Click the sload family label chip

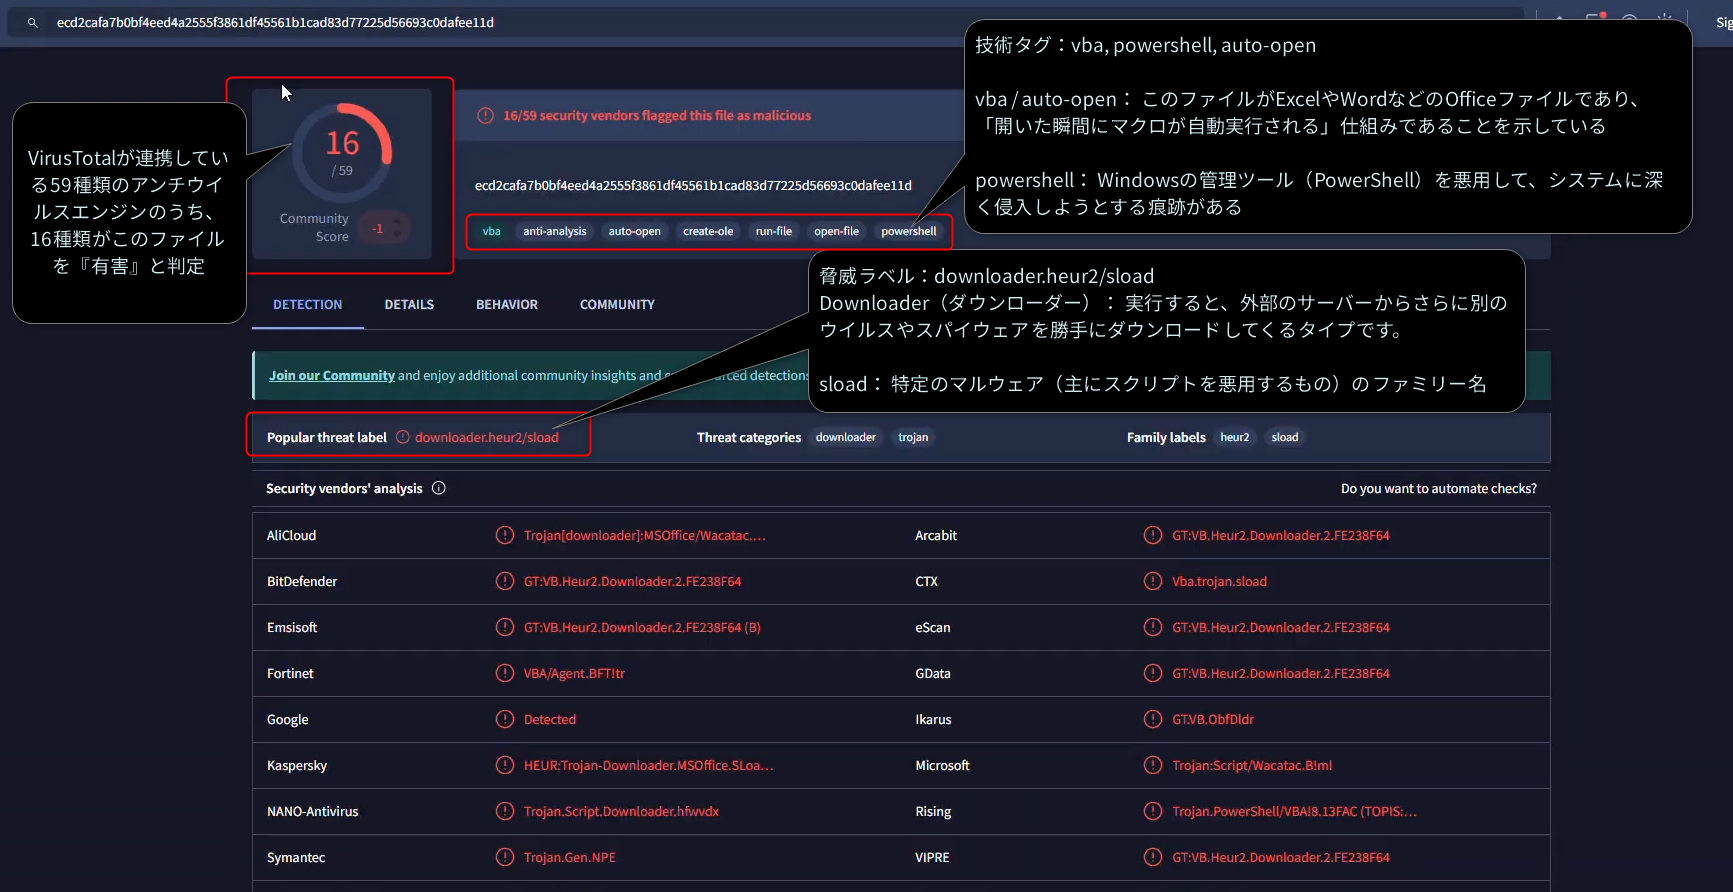pos(1285,437)
